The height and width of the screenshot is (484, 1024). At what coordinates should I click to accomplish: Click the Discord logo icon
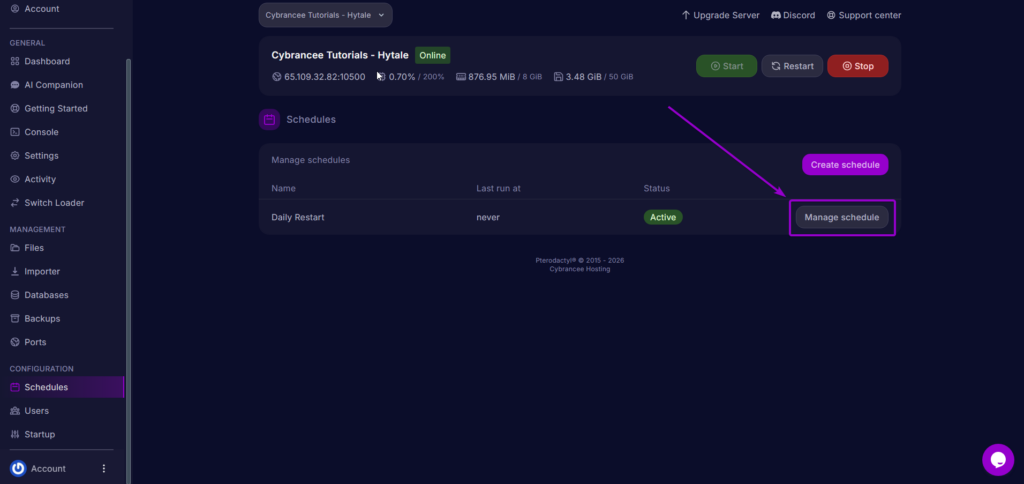click(776, 15)
